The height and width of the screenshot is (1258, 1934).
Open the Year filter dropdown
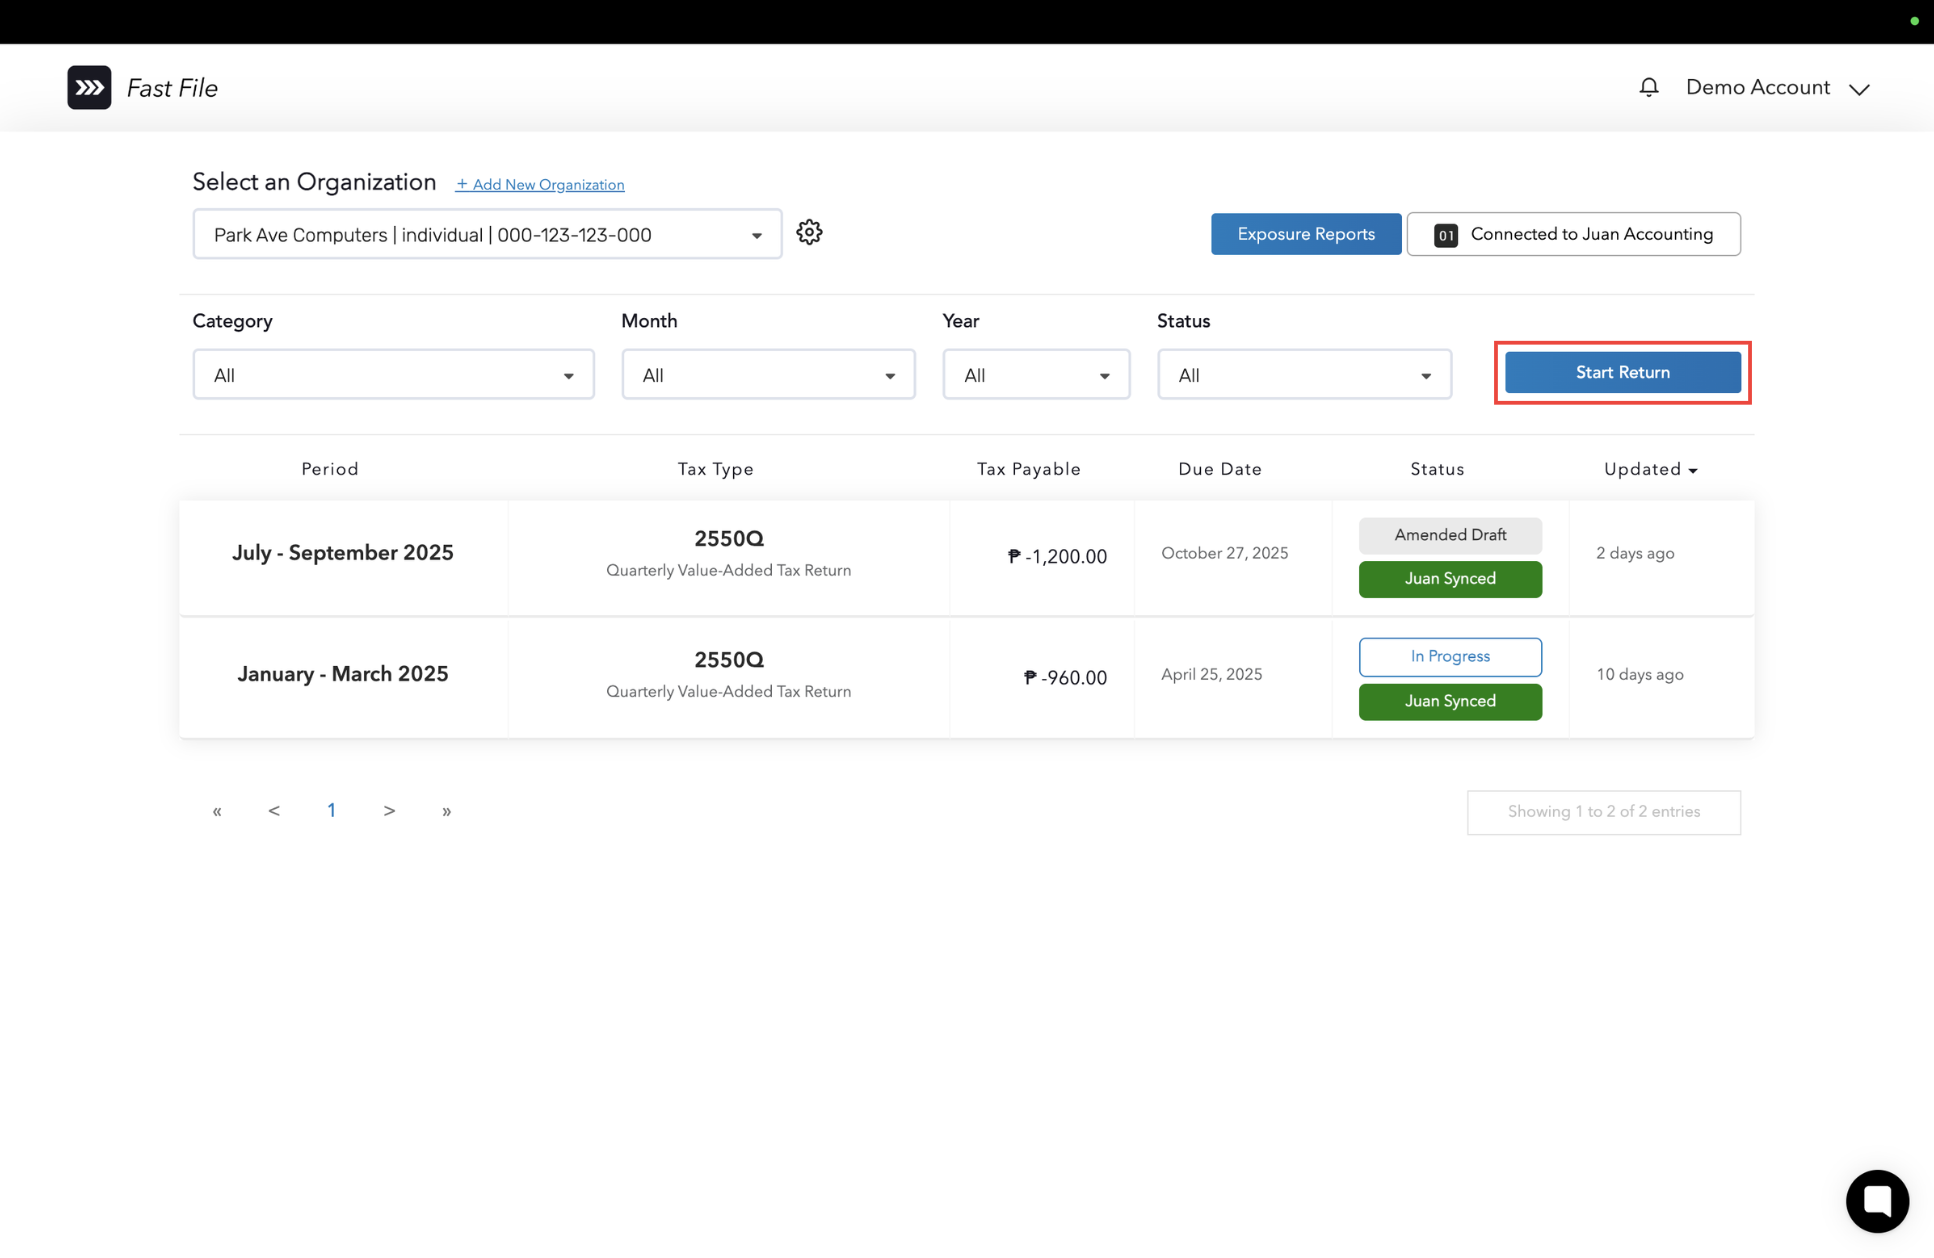(x=1035, y=375)
